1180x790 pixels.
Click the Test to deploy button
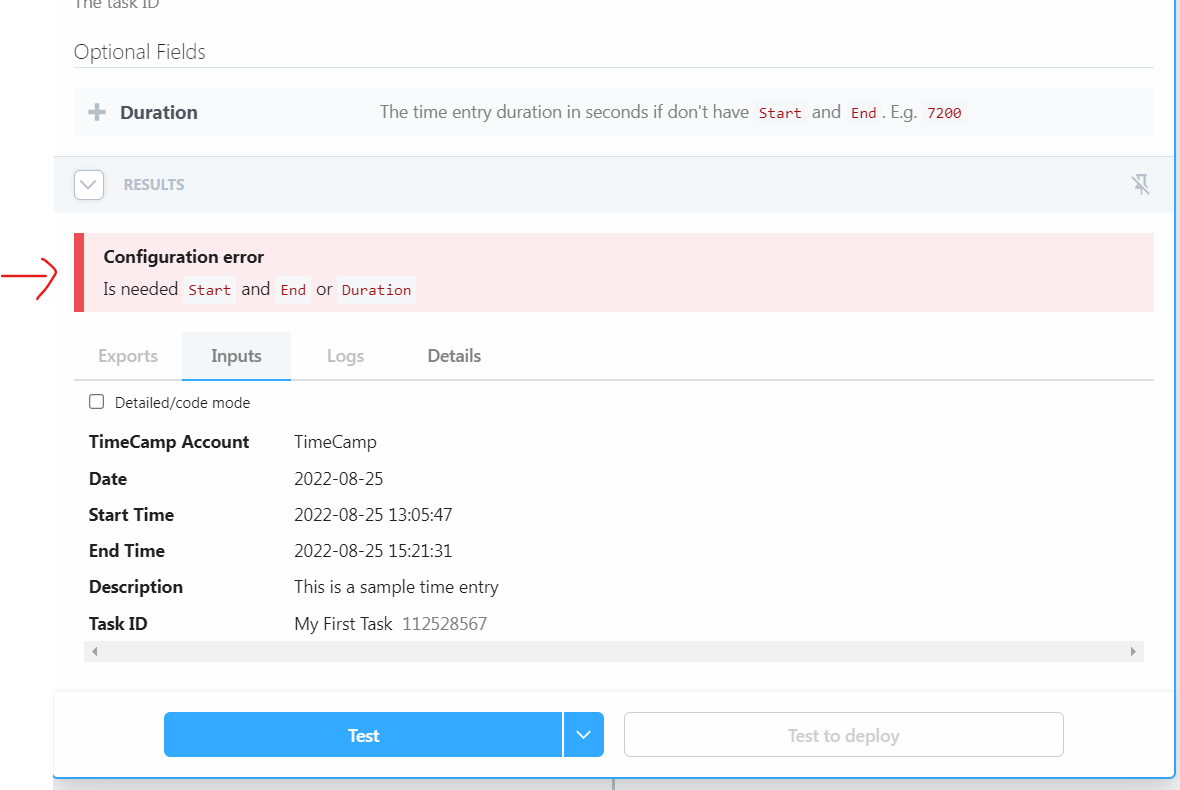pos(844,735)
